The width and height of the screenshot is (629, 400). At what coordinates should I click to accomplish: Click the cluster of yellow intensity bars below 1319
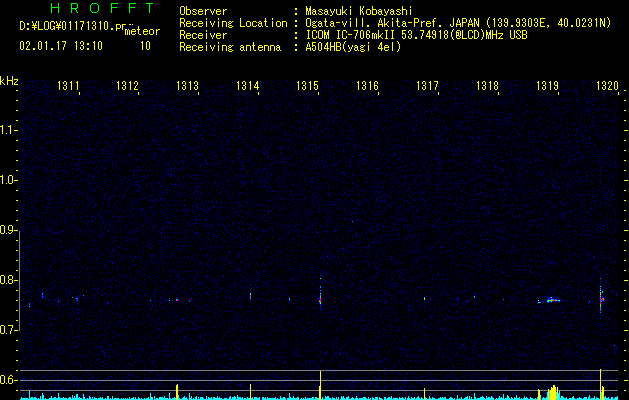click(x=553, y=392)
